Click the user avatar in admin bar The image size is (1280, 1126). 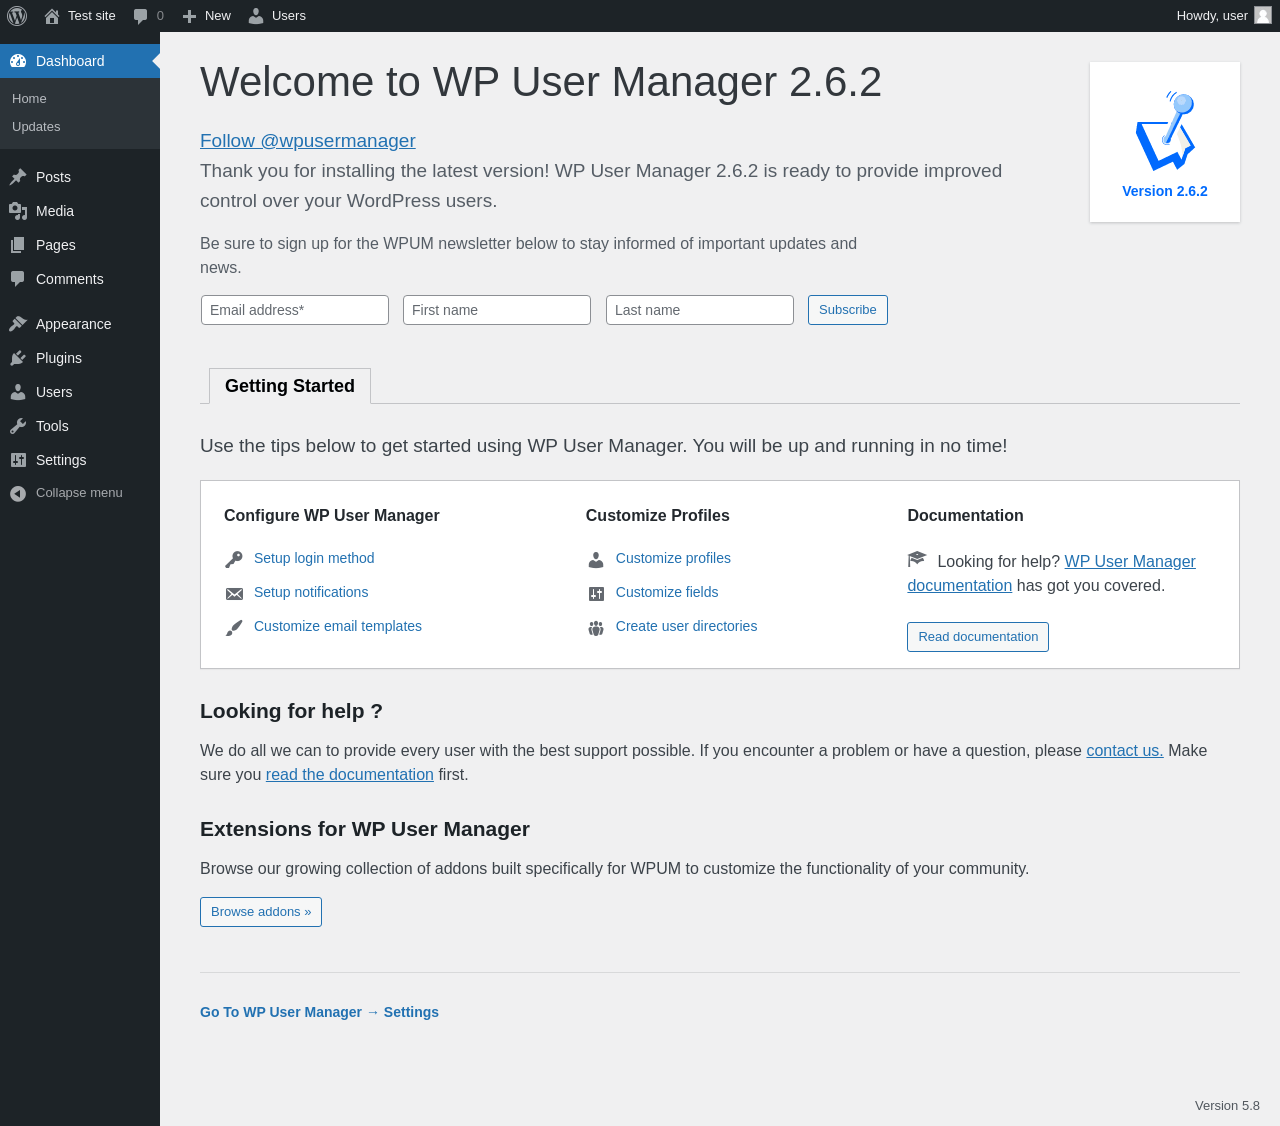tap(1263, 16)
